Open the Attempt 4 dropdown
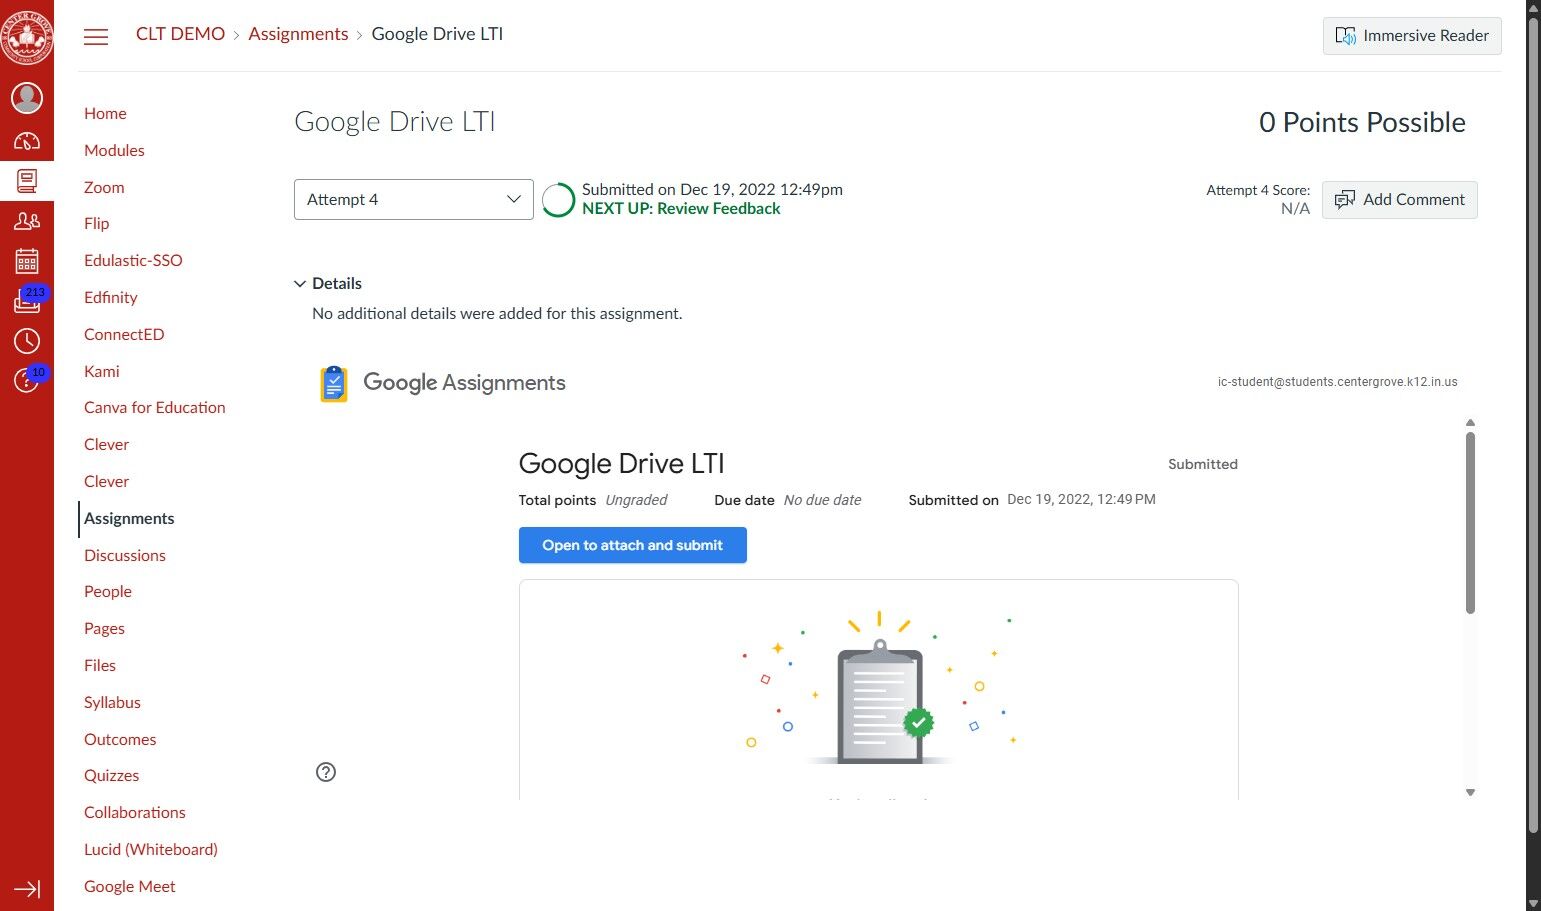 point(413,199)
